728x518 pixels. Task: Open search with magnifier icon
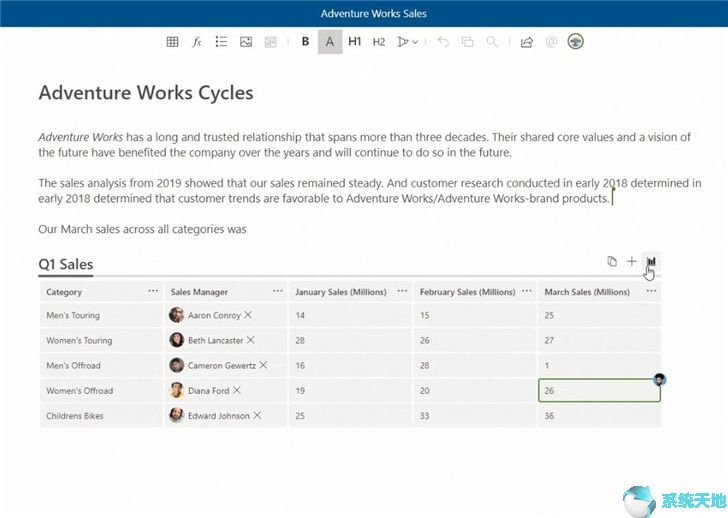[492, 42]
